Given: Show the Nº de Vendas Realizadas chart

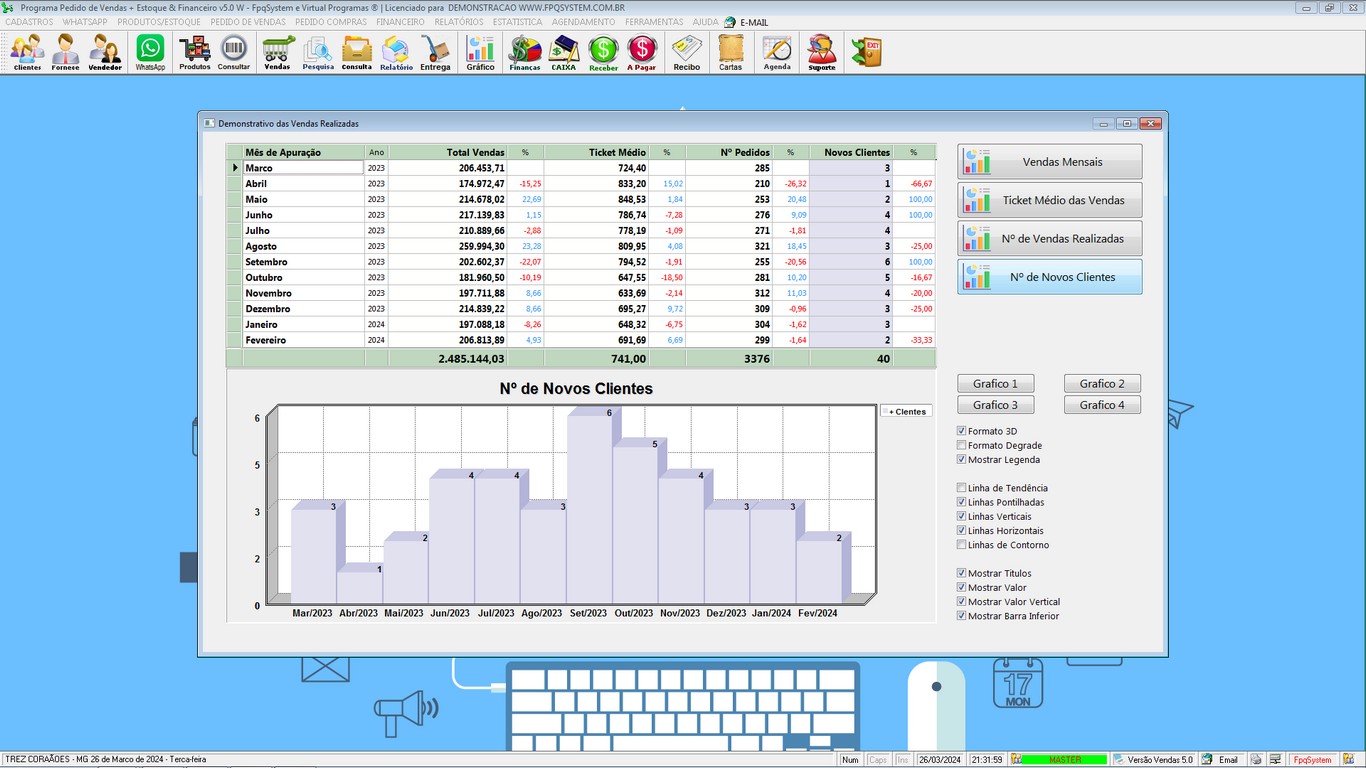Looking at the screenshot, I should 1049,239.
